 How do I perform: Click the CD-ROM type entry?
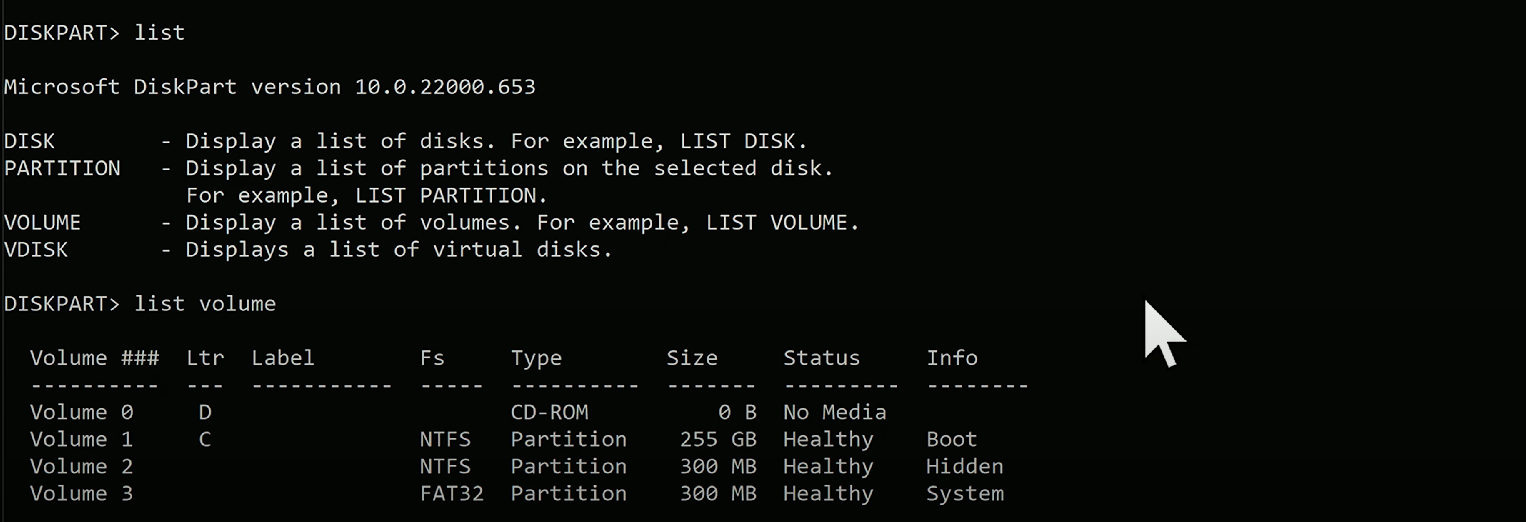coord(549,412)
